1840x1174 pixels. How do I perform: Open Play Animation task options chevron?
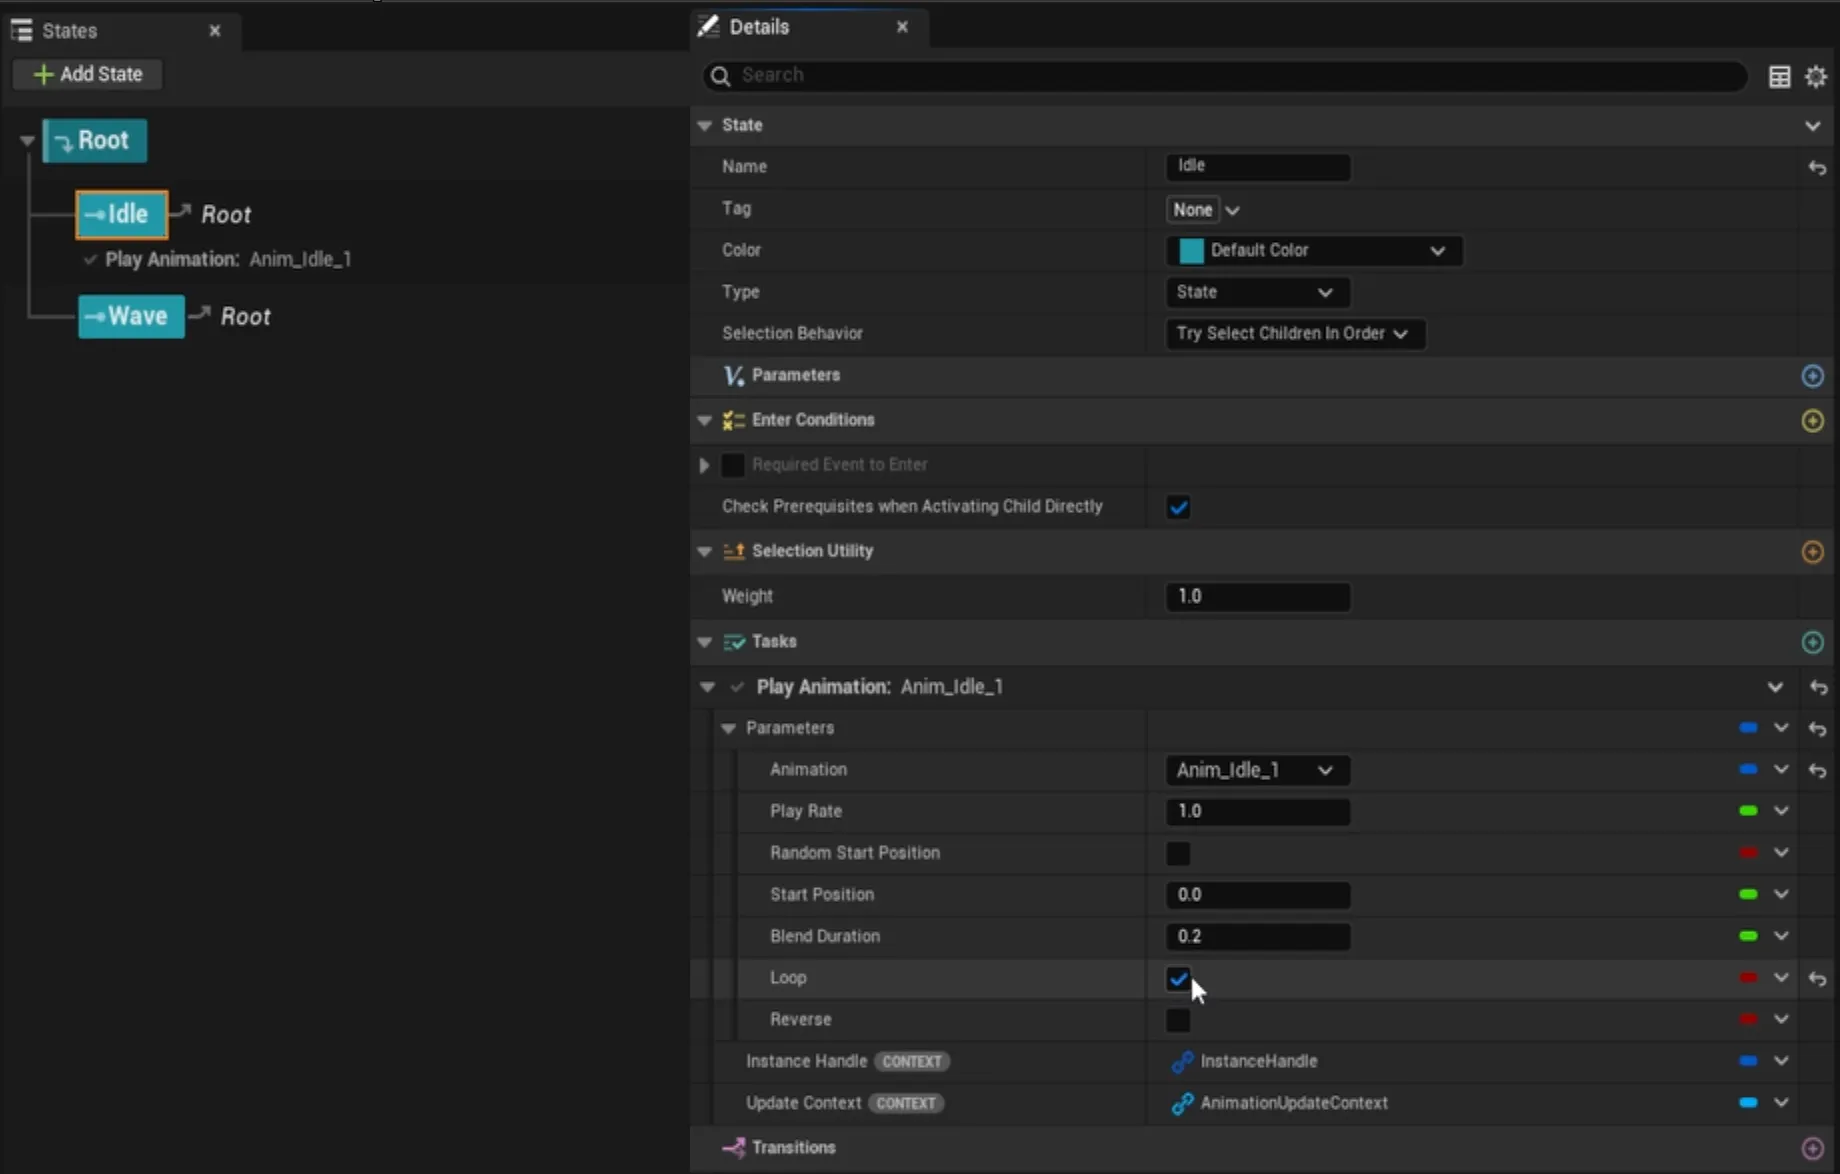tap(1775, 687)
